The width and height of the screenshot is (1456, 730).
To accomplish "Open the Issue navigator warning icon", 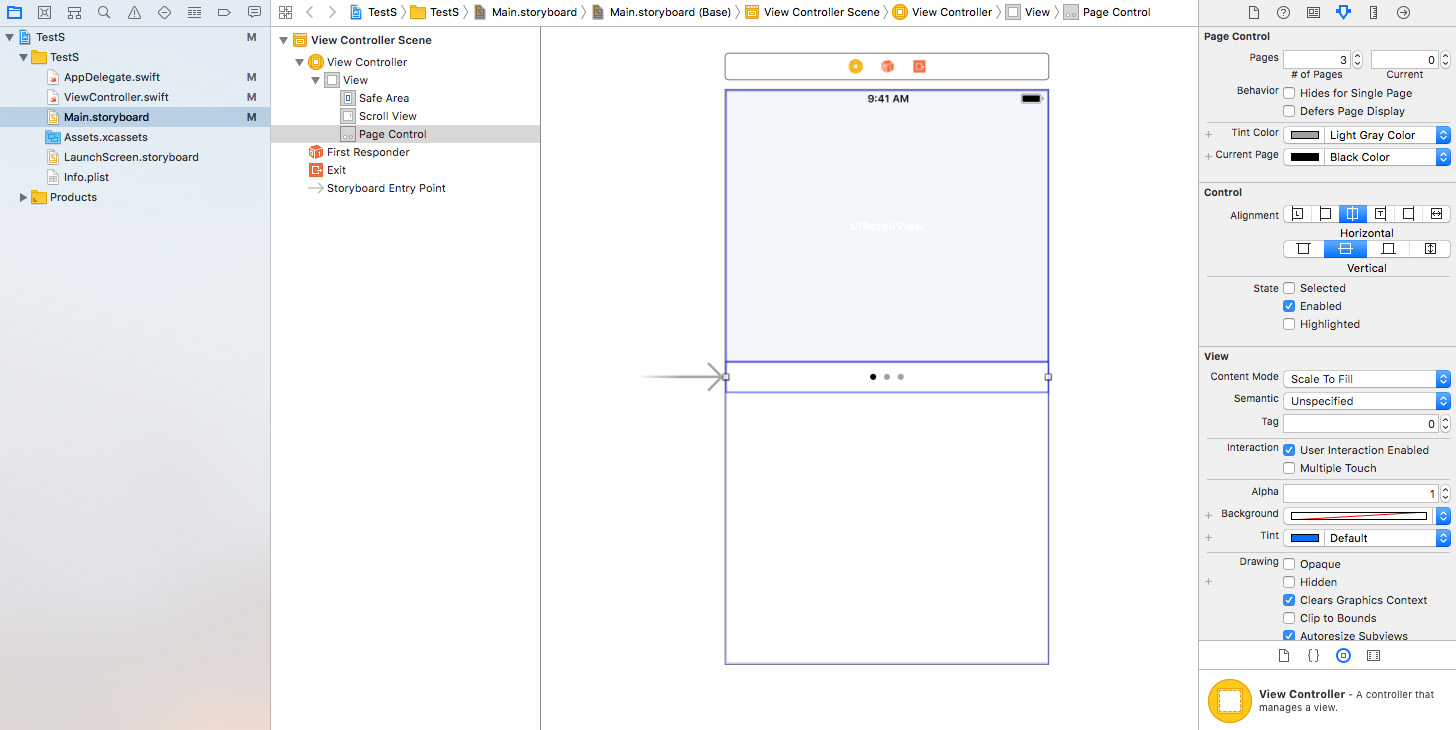I will [x=134, y=12].
